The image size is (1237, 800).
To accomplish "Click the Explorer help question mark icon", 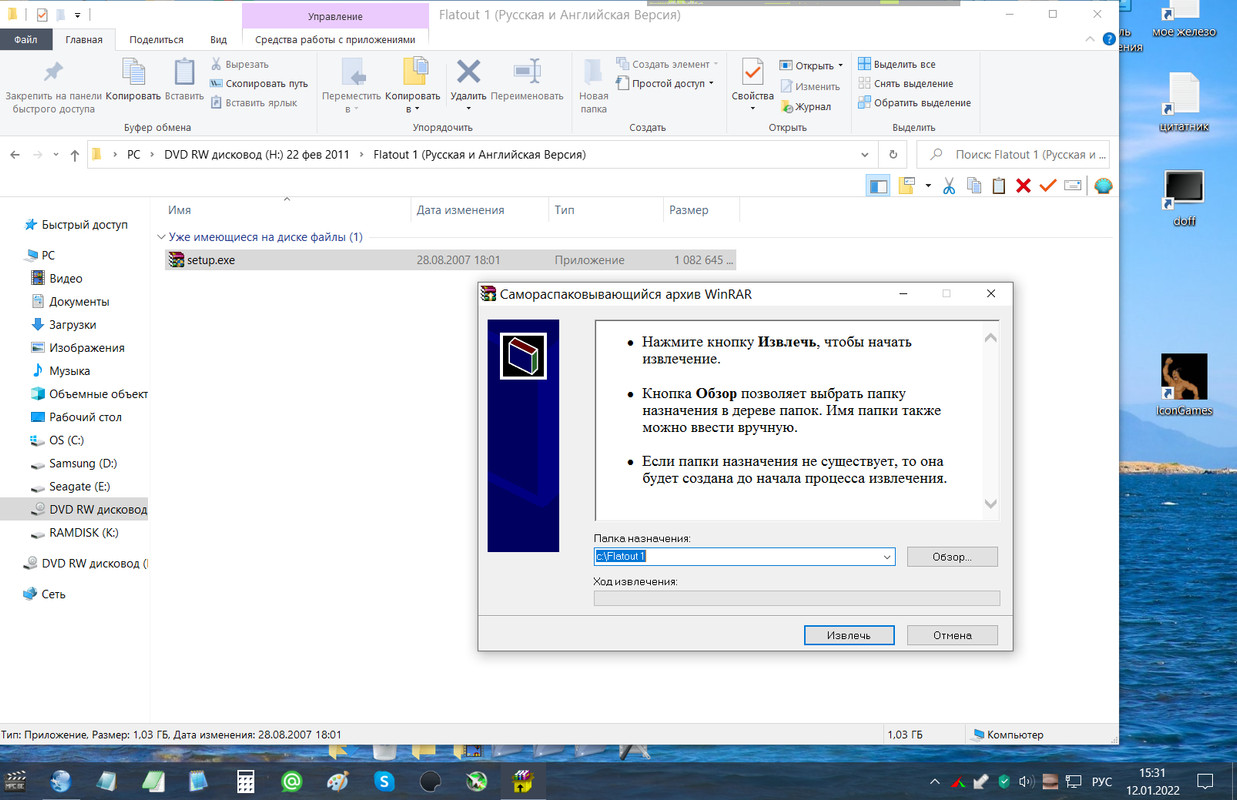I will click(x=1109, y=40).
